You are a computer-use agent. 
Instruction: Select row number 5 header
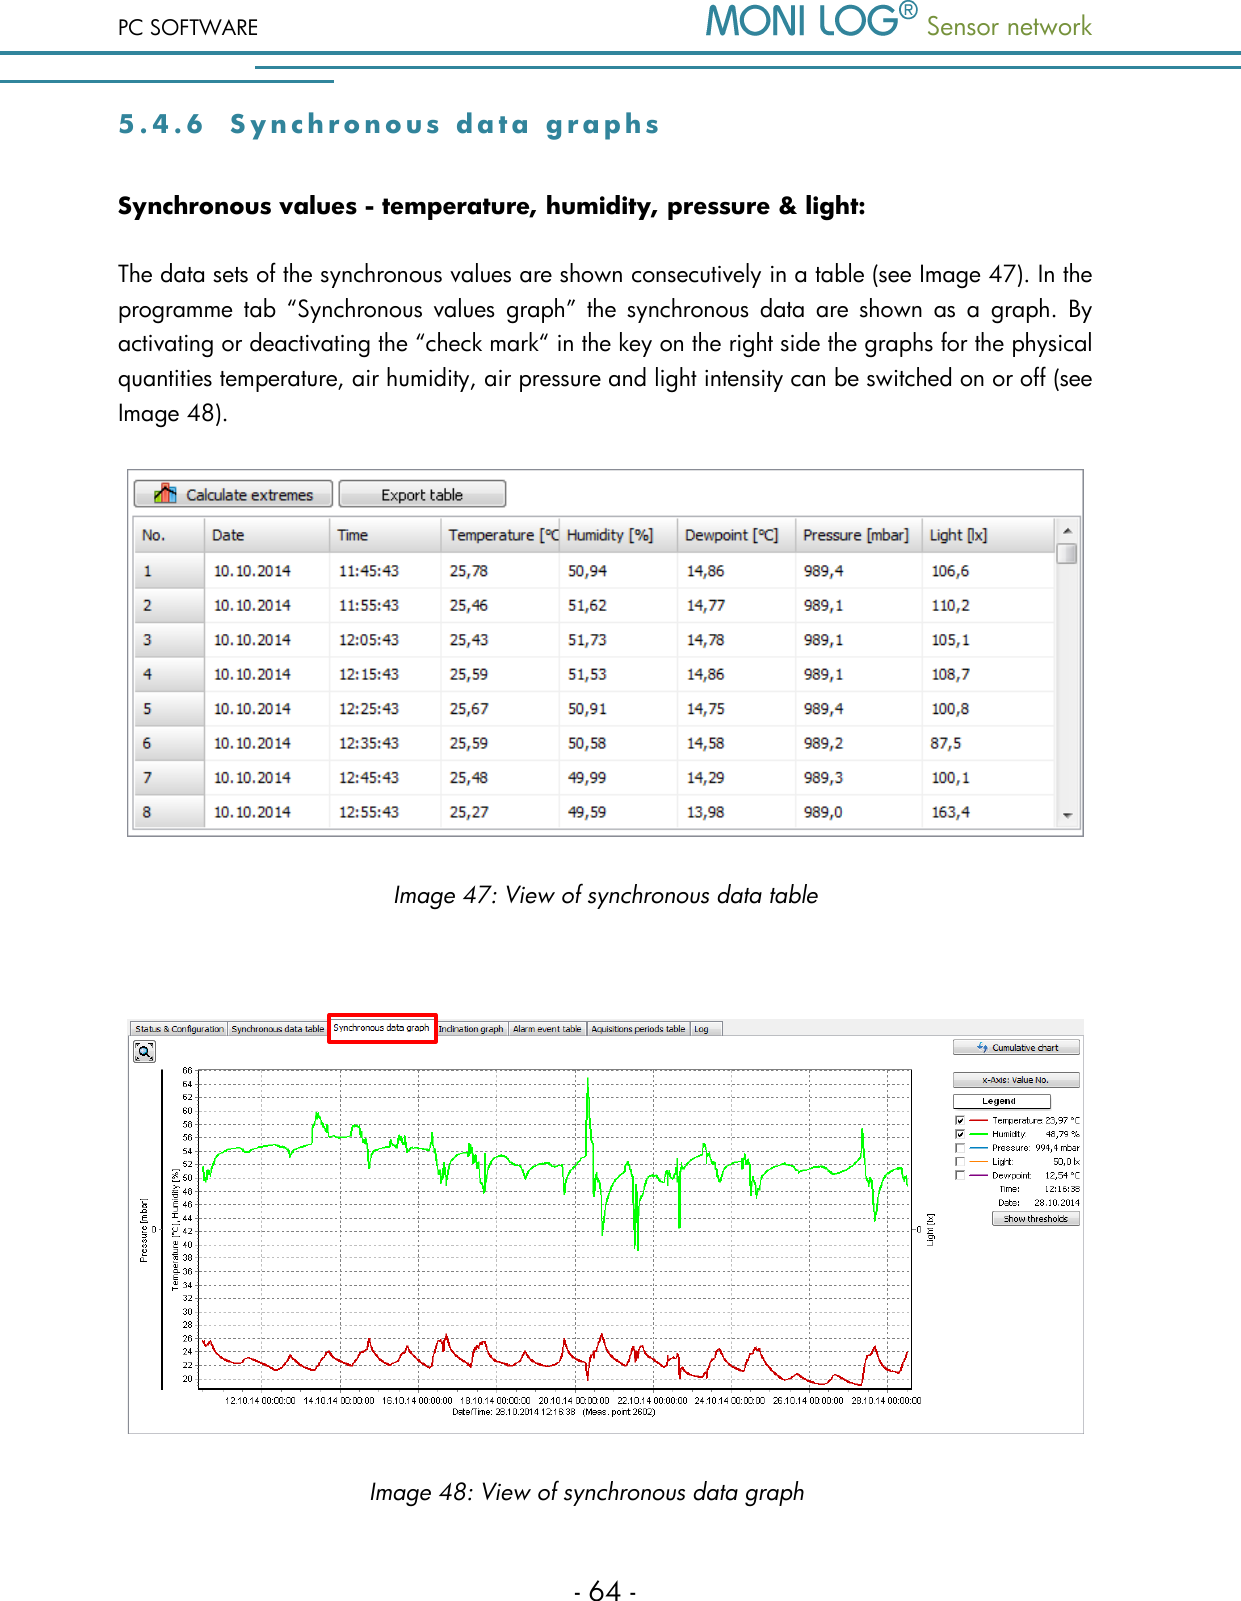(x=168, y=709)
